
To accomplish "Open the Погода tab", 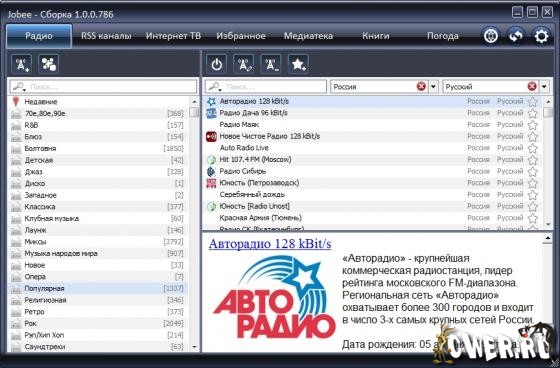I will pyautogui.click(x=443, y=36).
